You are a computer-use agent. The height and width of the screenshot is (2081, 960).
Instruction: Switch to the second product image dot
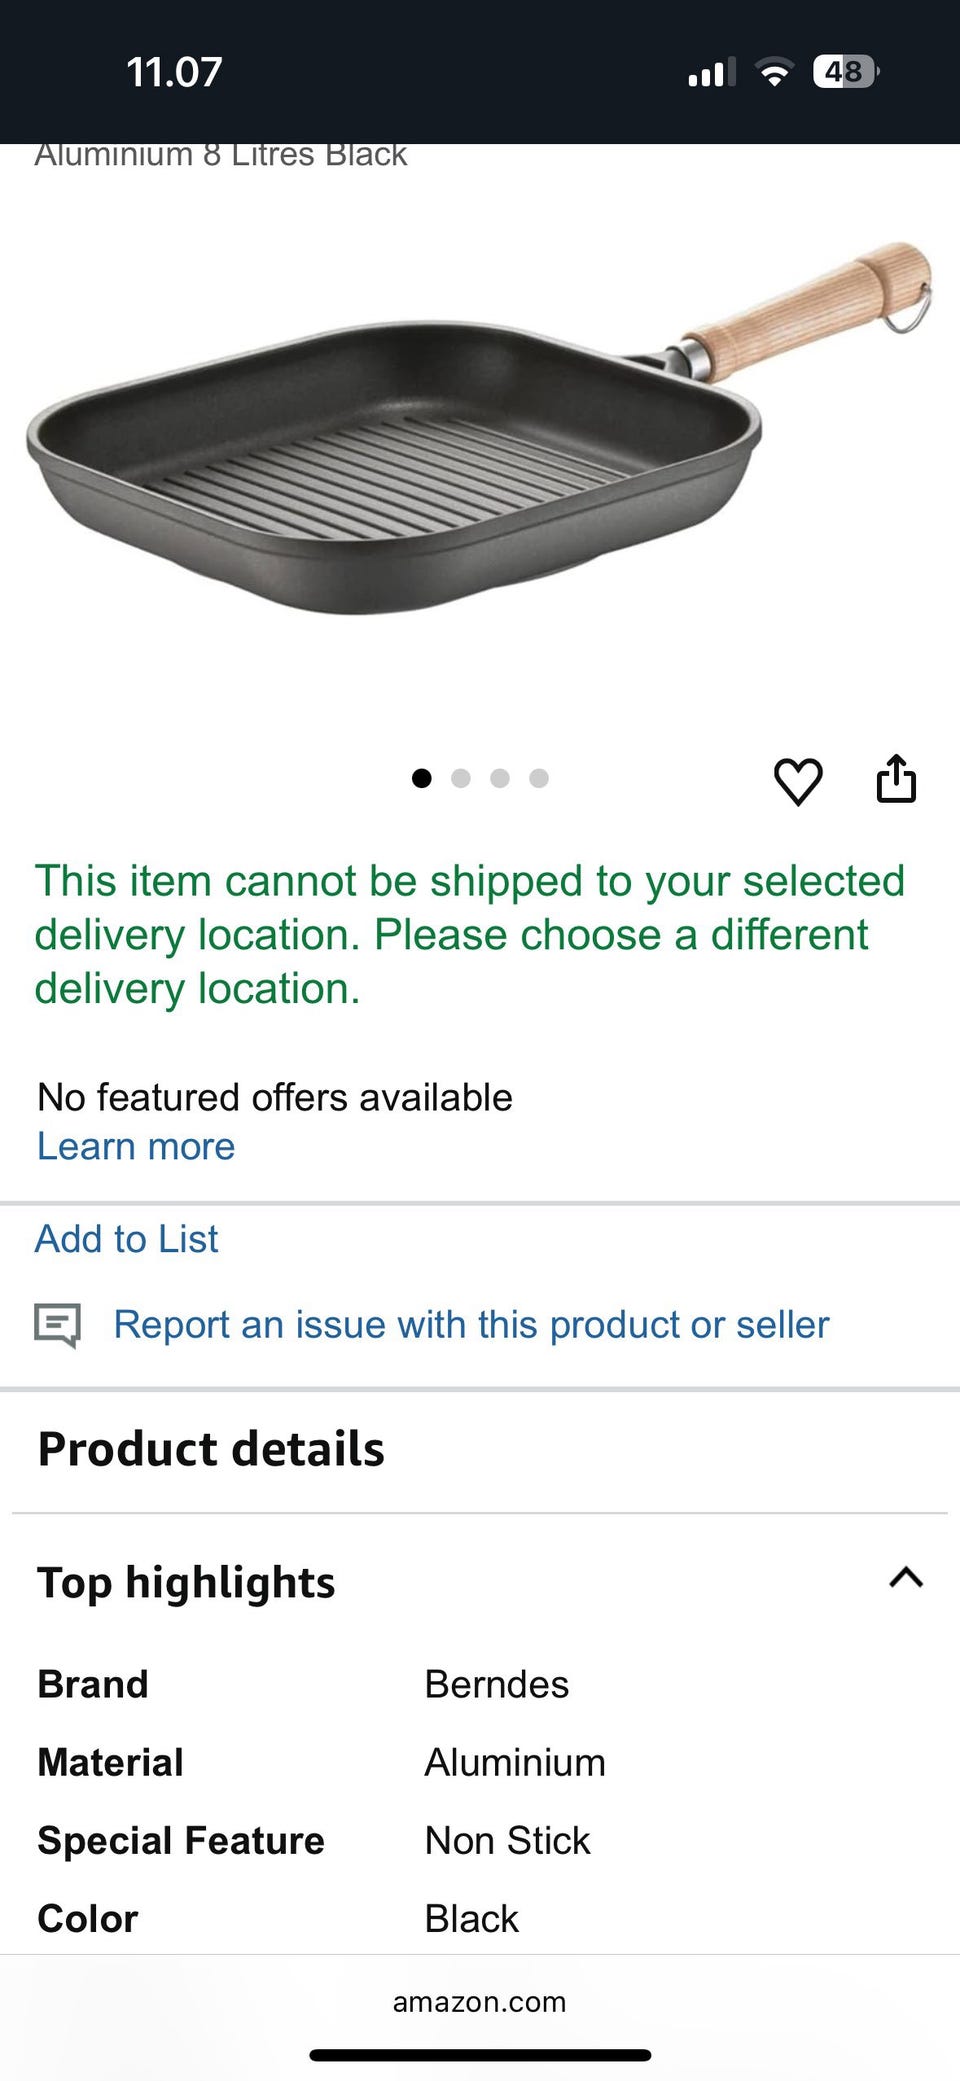tap(461, 778)
